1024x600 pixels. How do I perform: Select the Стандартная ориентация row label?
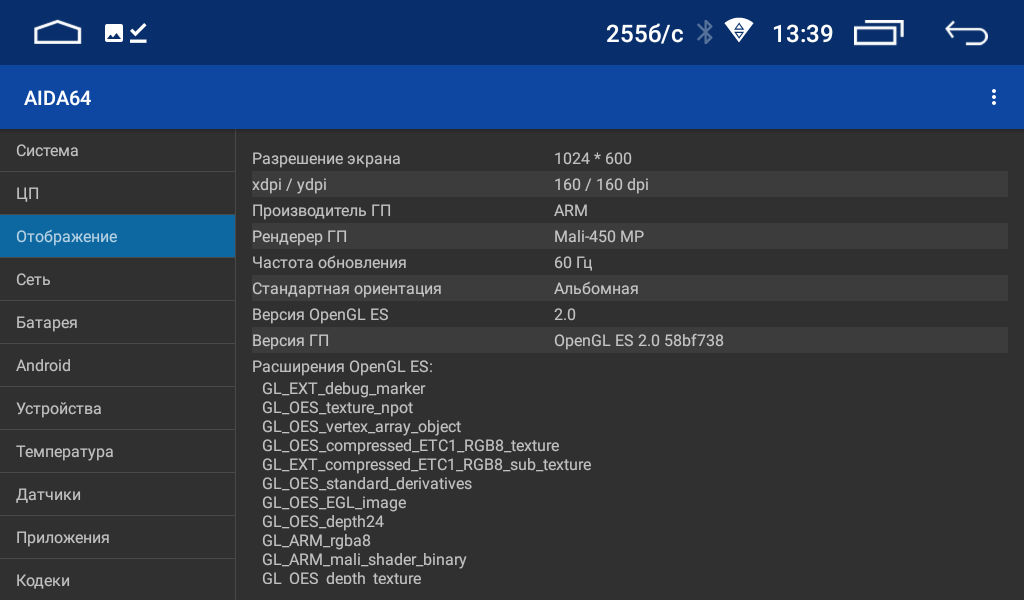pos(347,289)
